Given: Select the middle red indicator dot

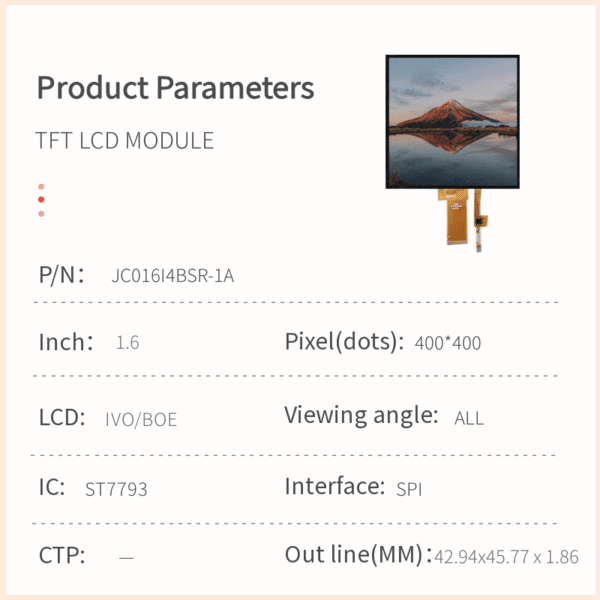Looking at the screenshot, I should (41, 200).
